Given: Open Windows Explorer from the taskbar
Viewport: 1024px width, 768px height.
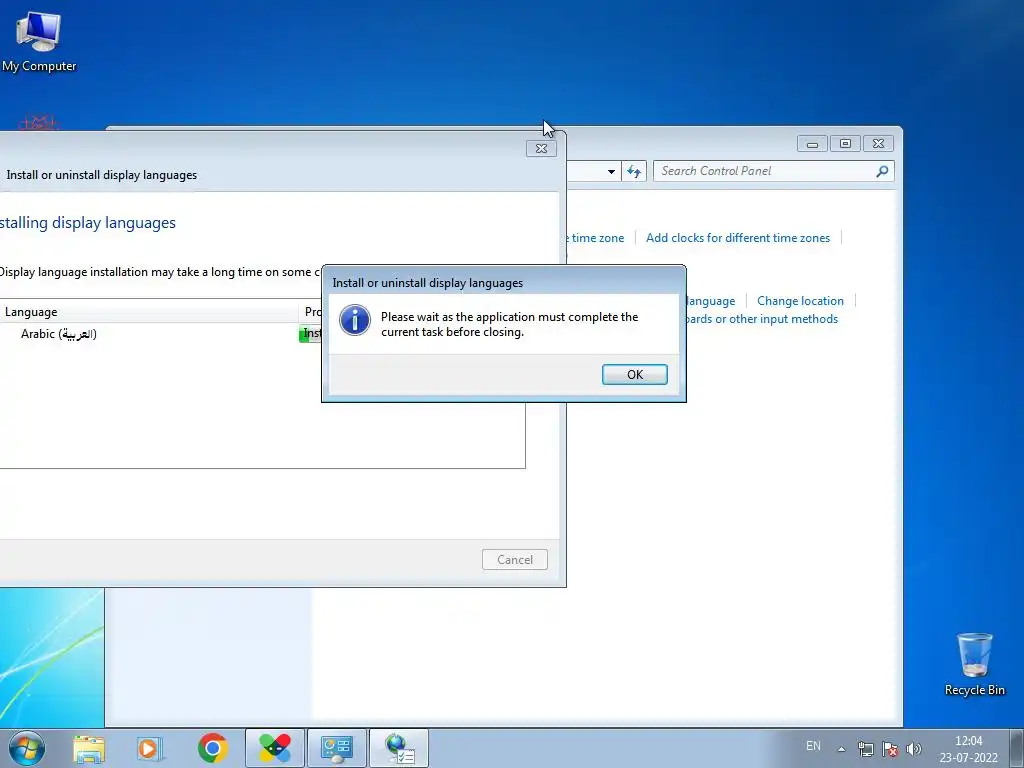Looking at the screenshot, I should (x=89, y=748).
